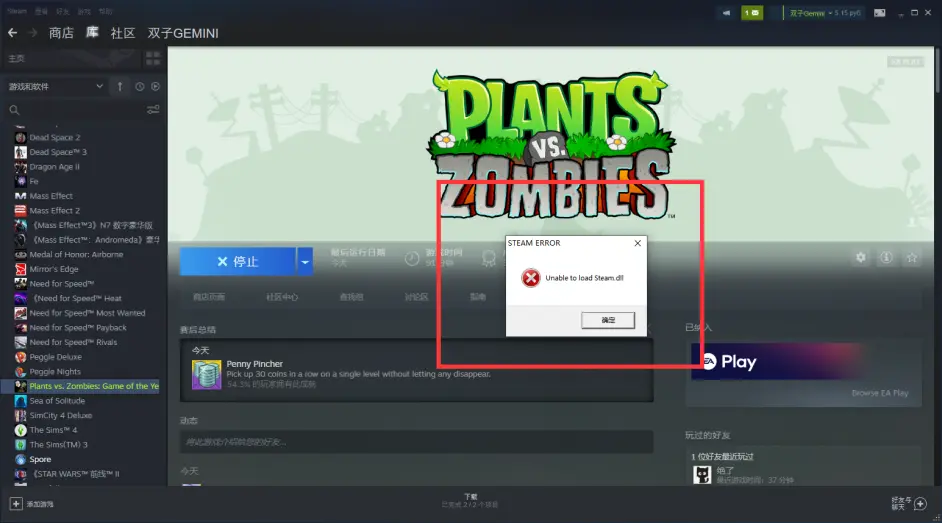The height and width of the screenshot is (523, 942).
Task: Click the SimCity 4 Deluxe icon
Action: click(x=20, y=416)
